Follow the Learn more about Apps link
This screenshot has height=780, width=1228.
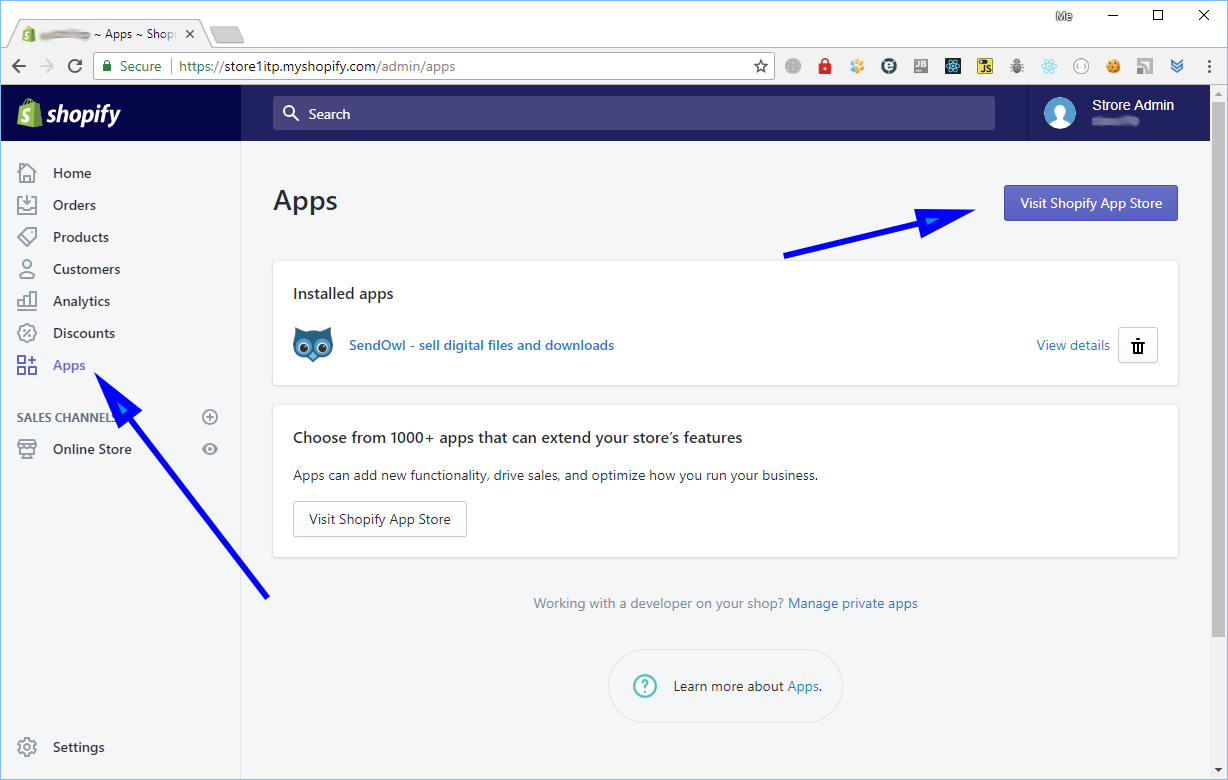click(803, 686)
